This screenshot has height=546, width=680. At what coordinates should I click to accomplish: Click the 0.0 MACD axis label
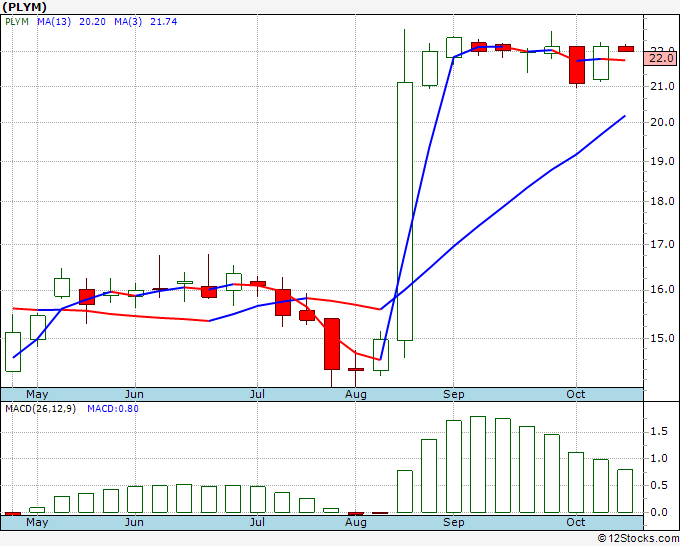coord(659,512)
